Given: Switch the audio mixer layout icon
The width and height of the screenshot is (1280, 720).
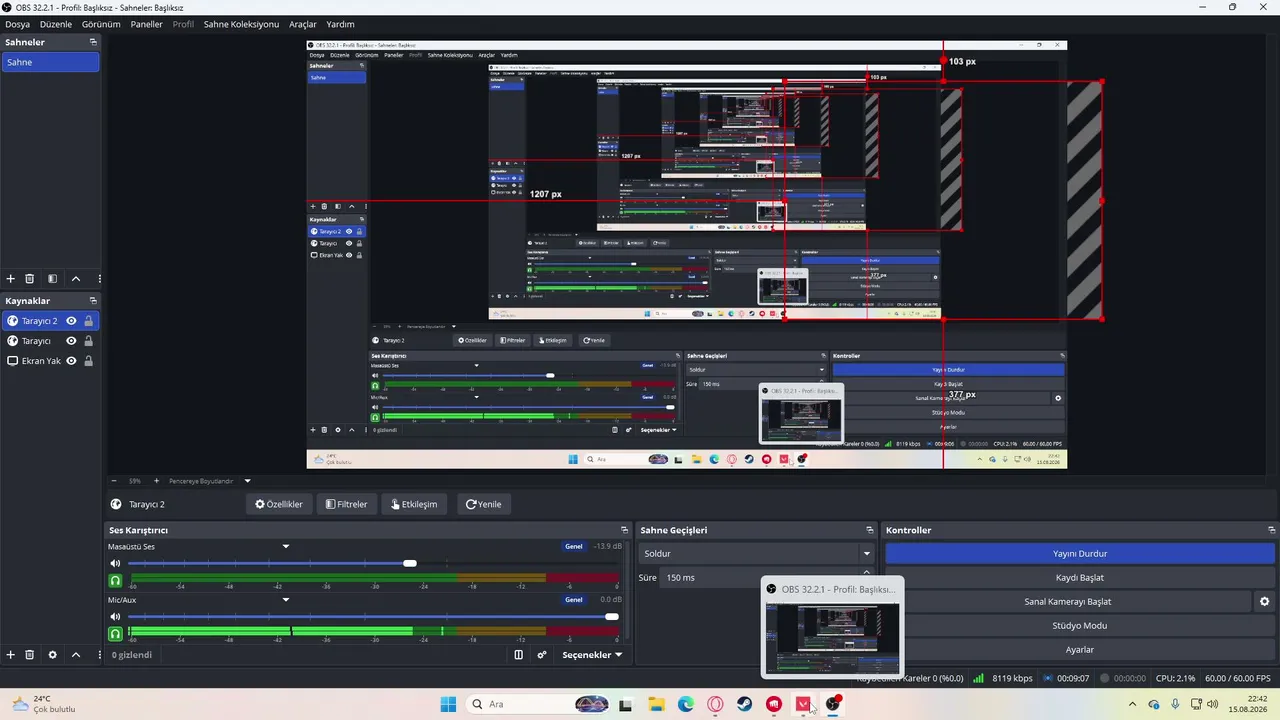Looking at the screenshot, I should pyautogui.click(x=519, y=655).
